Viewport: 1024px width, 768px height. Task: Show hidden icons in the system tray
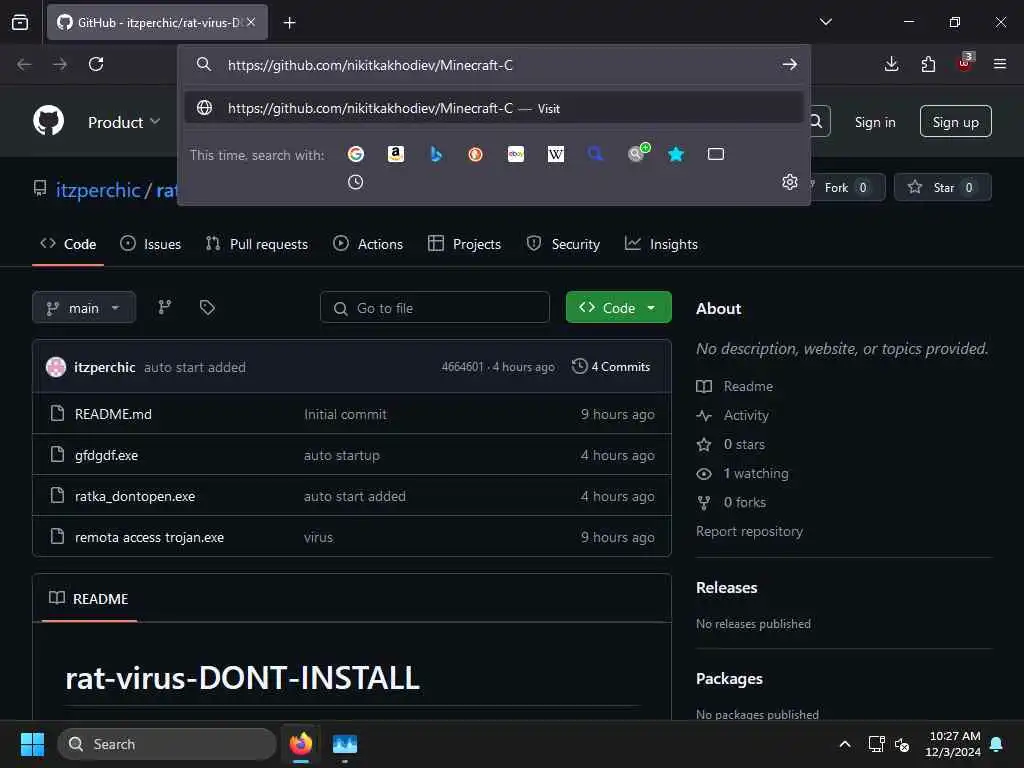click(x=844, y=744)
